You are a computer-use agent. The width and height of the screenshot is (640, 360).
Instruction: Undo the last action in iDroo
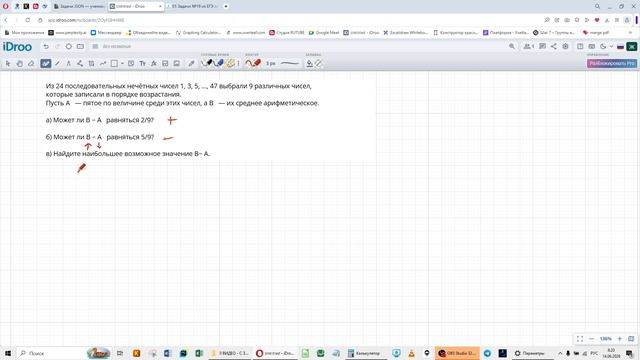[x=46, y=47]
